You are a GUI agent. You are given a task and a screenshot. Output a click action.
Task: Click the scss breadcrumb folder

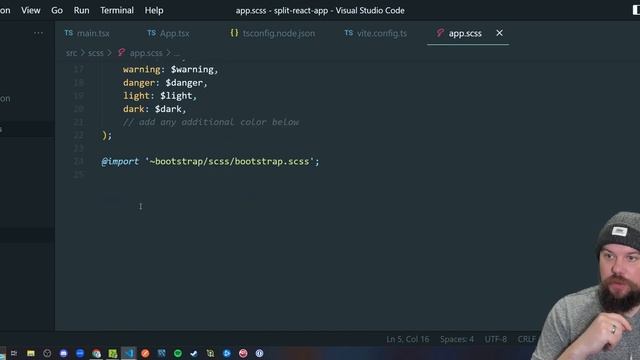[x=96, y=53]
